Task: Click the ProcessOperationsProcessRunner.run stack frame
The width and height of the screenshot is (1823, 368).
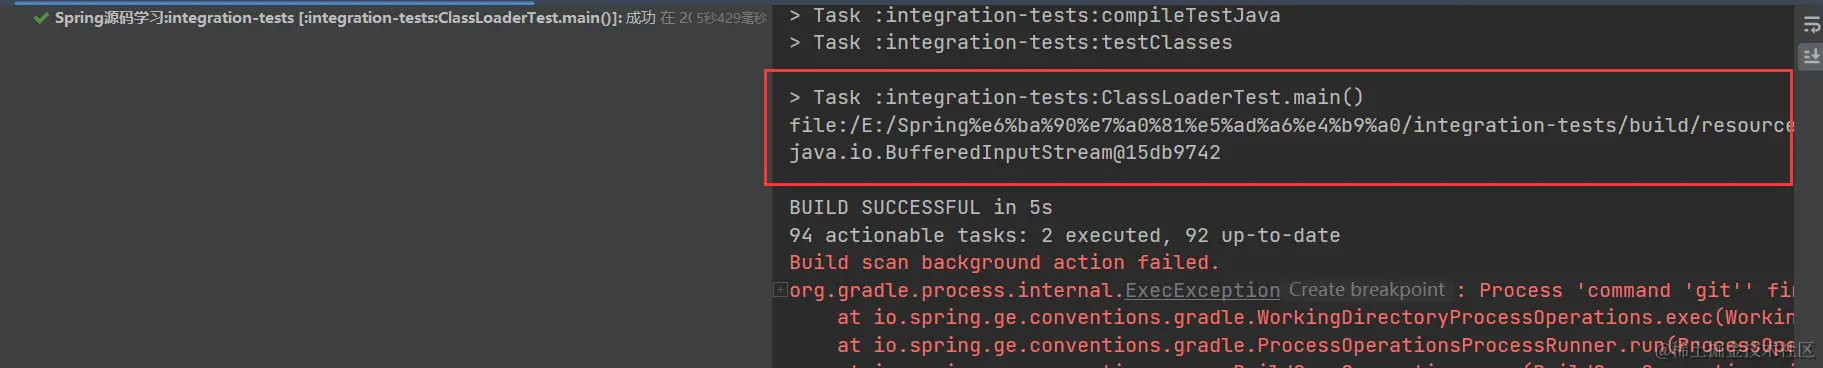Action: click(x=1315, y=345)
